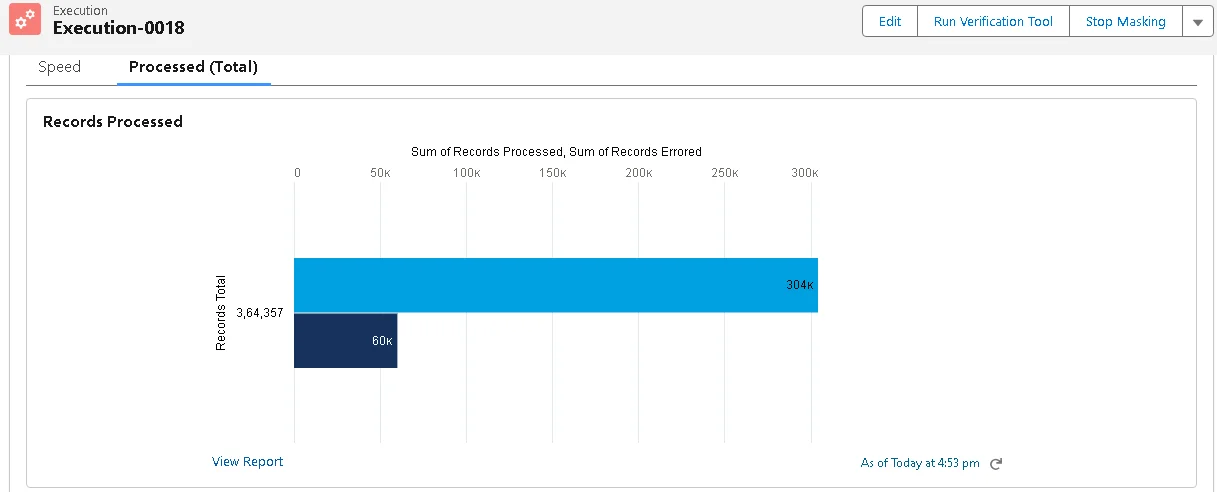This screenshot has width=1217, height=492.
Task: Click the chart refresh icon
Action: (995, 464)
